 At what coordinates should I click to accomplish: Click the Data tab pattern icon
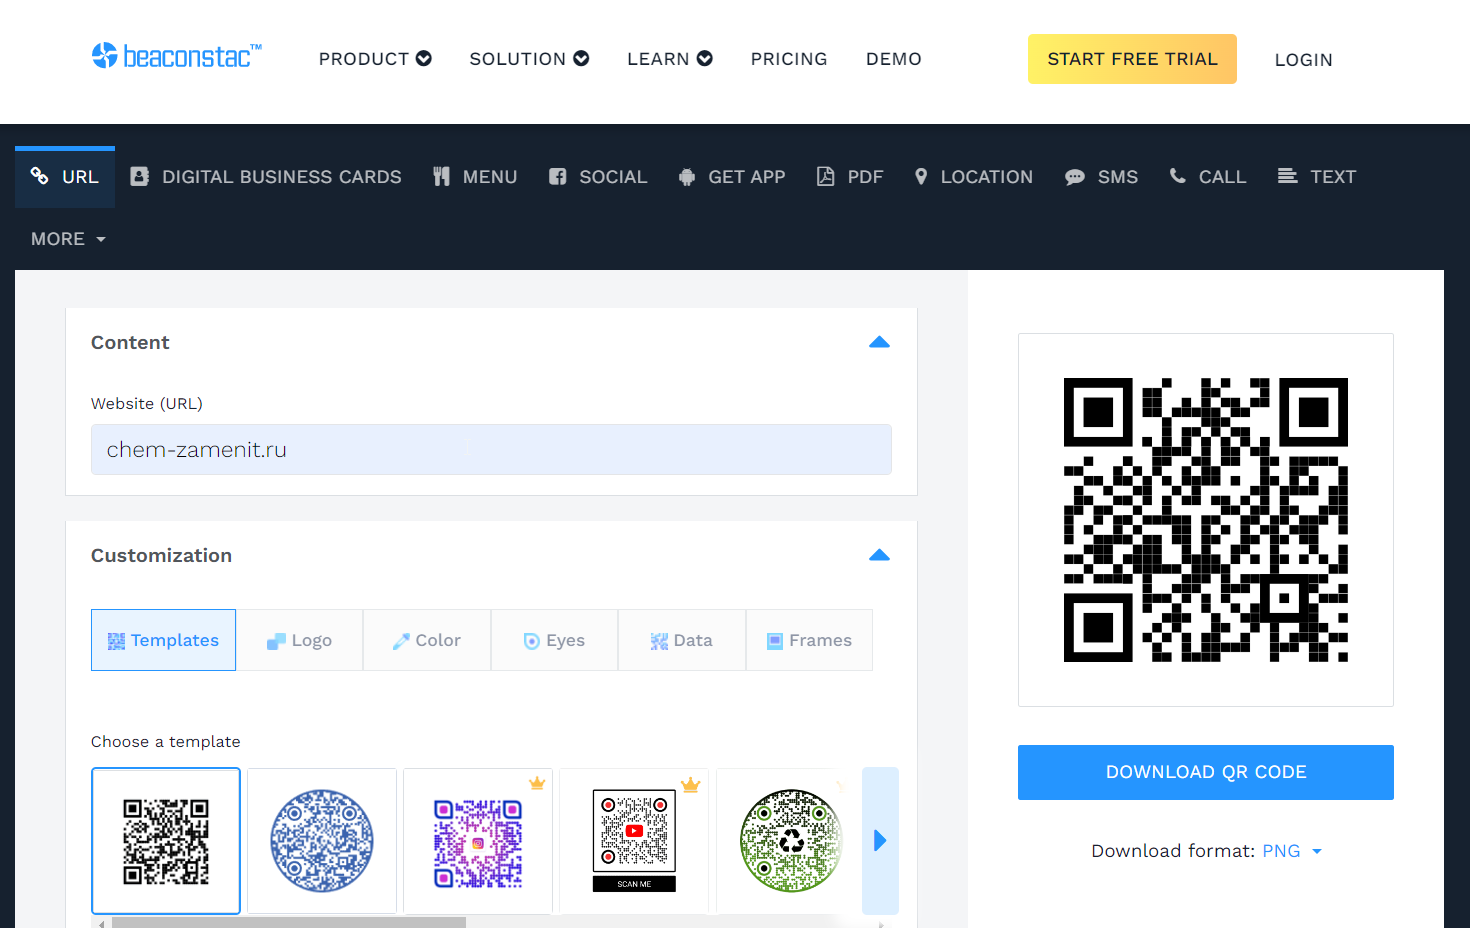pos(659,641)
